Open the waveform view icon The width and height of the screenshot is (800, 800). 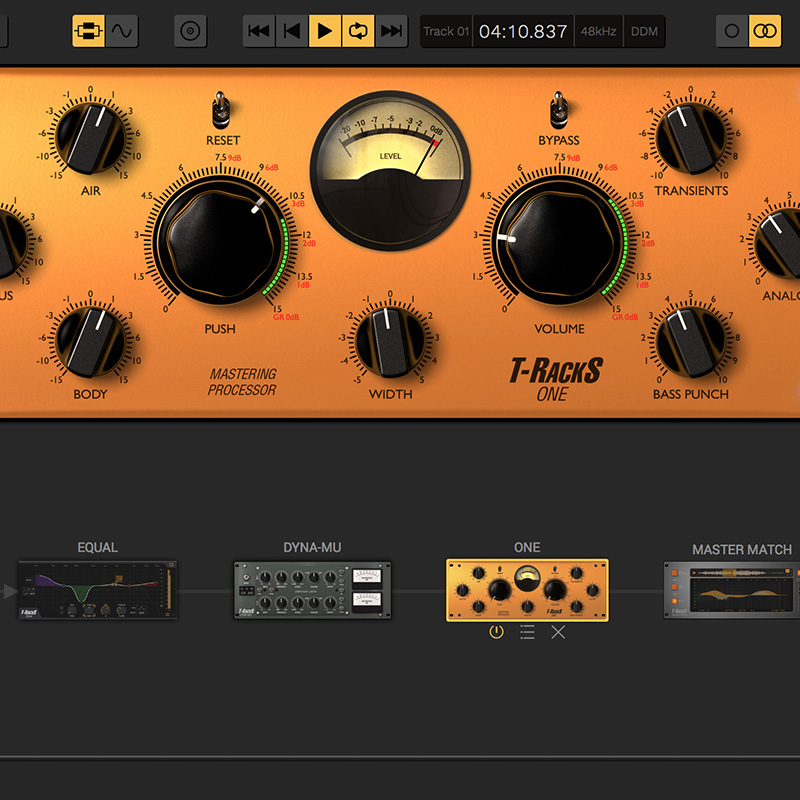(x=122, y=31)
